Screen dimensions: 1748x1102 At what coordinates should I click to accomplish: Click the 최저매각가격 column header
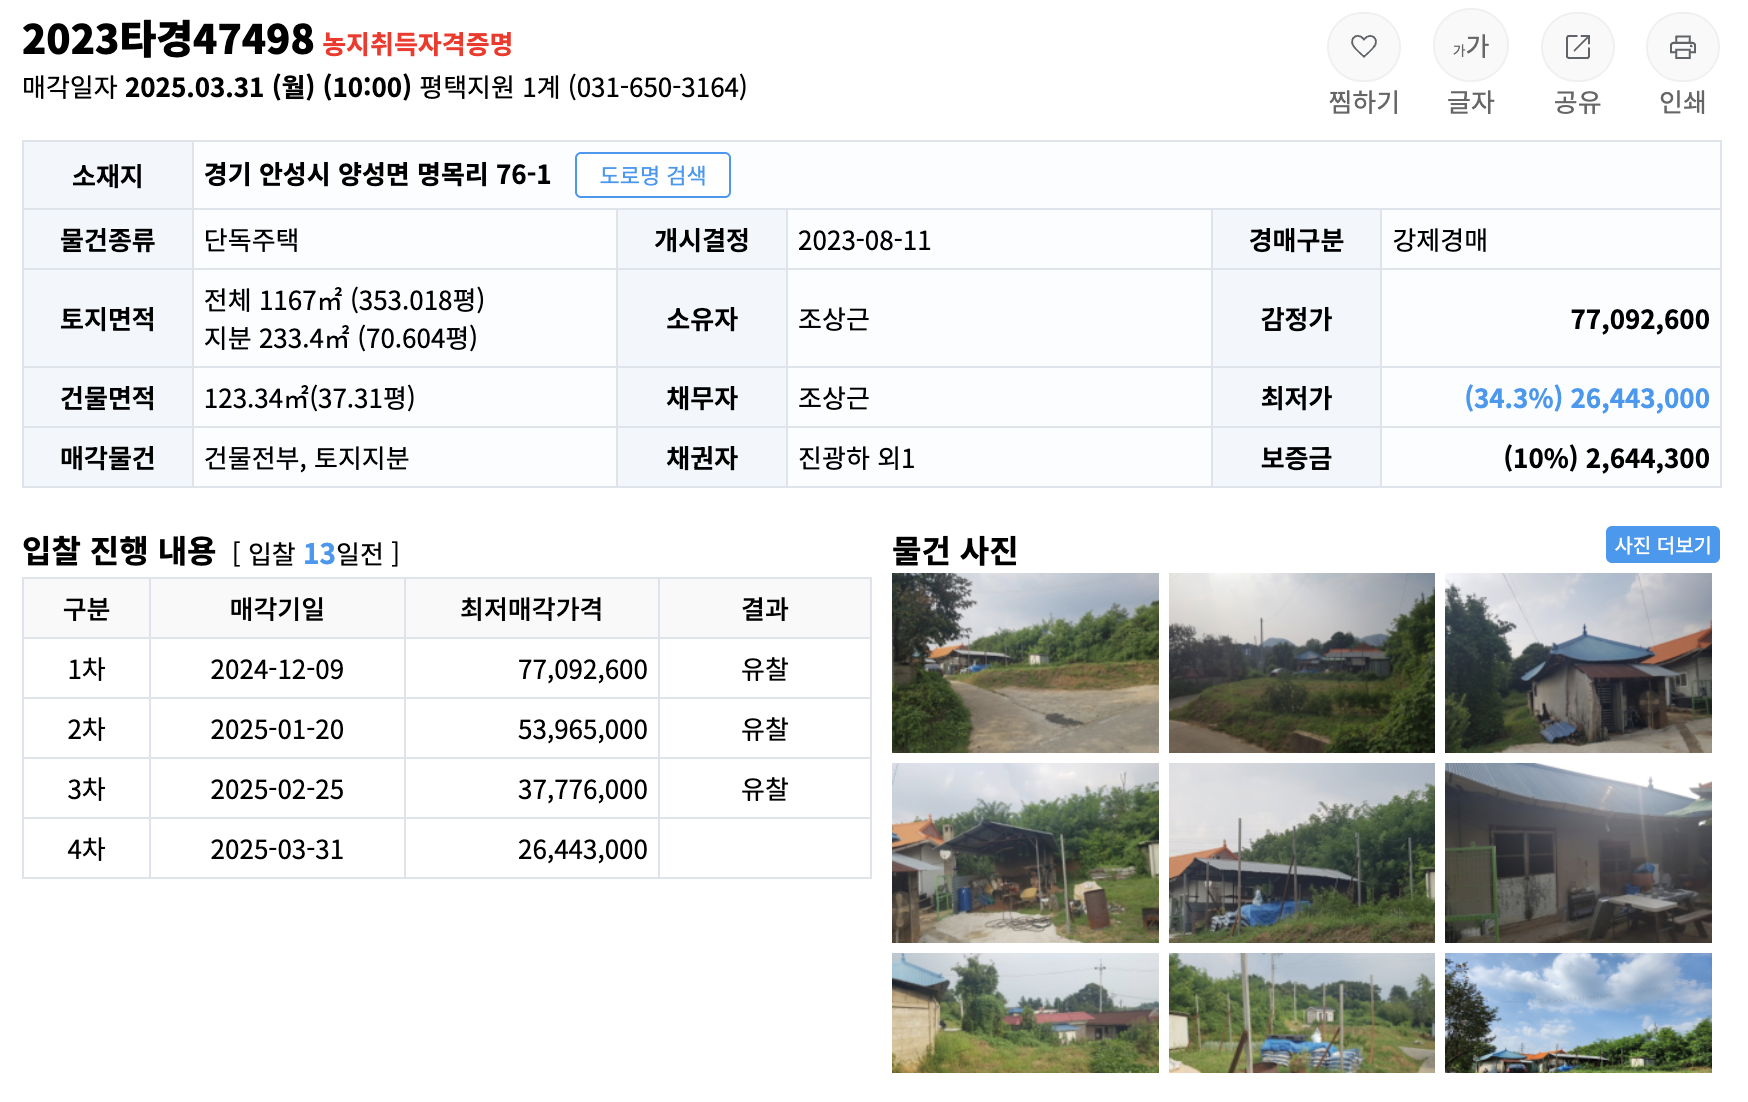tap(531, 609)
